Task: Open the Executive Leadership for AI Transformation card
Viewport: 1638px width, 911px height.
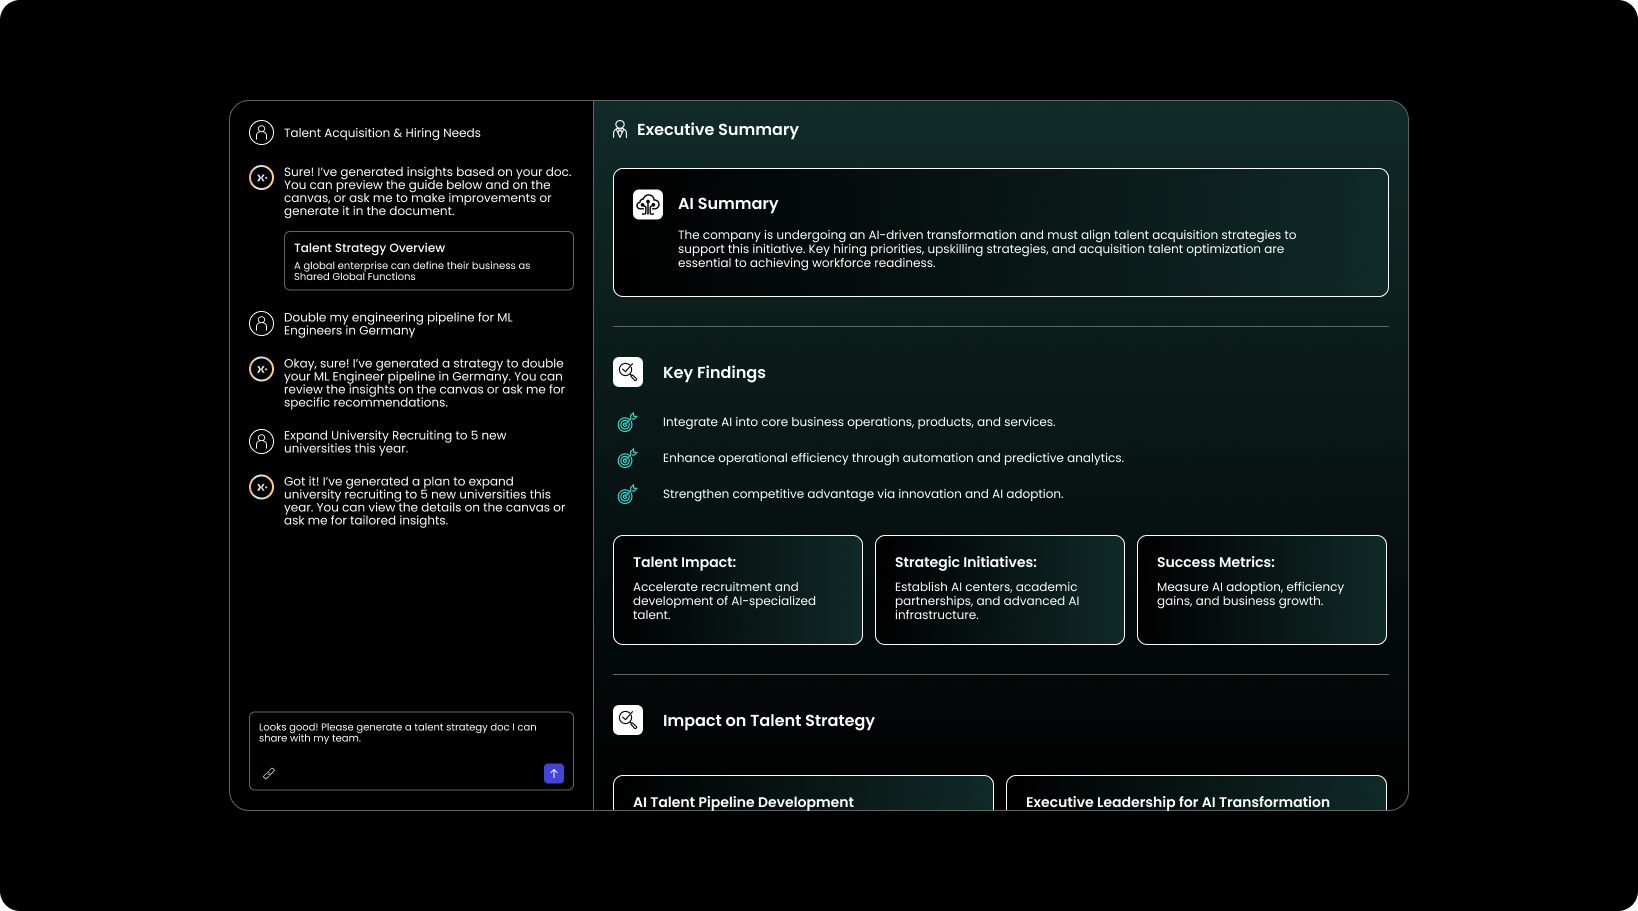Action: (1196, 793)
